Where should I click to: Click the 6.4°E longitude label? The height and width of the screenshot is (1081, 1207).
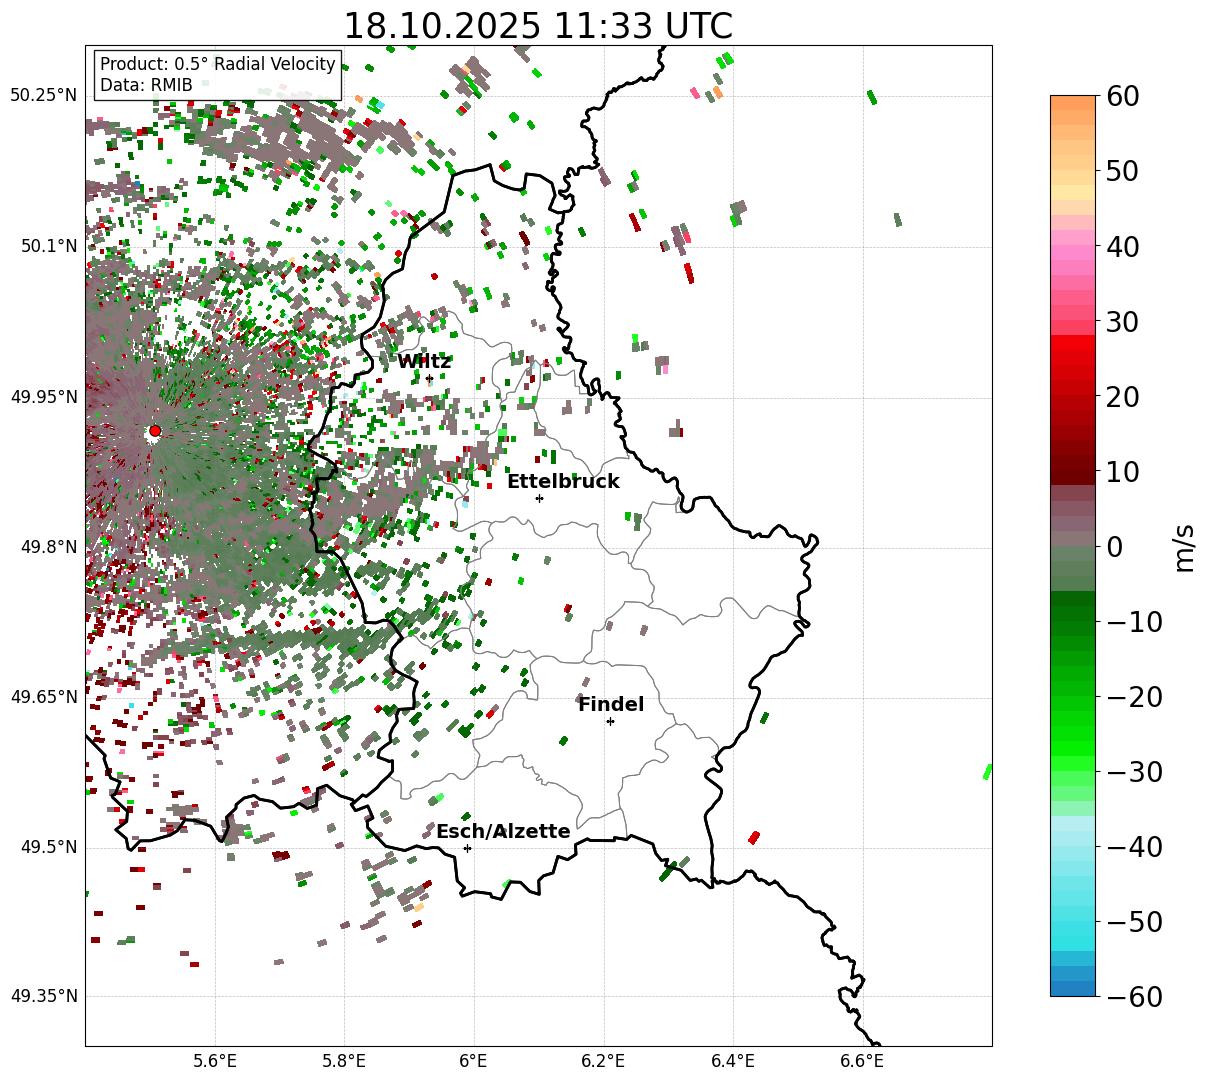733,1060
